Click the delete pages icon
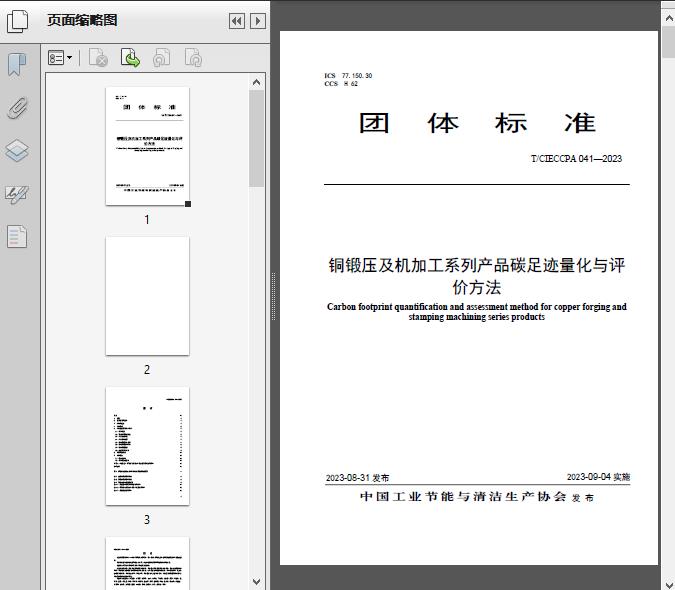This screenshot has width=675, height=590. click(x=98, y=58)
